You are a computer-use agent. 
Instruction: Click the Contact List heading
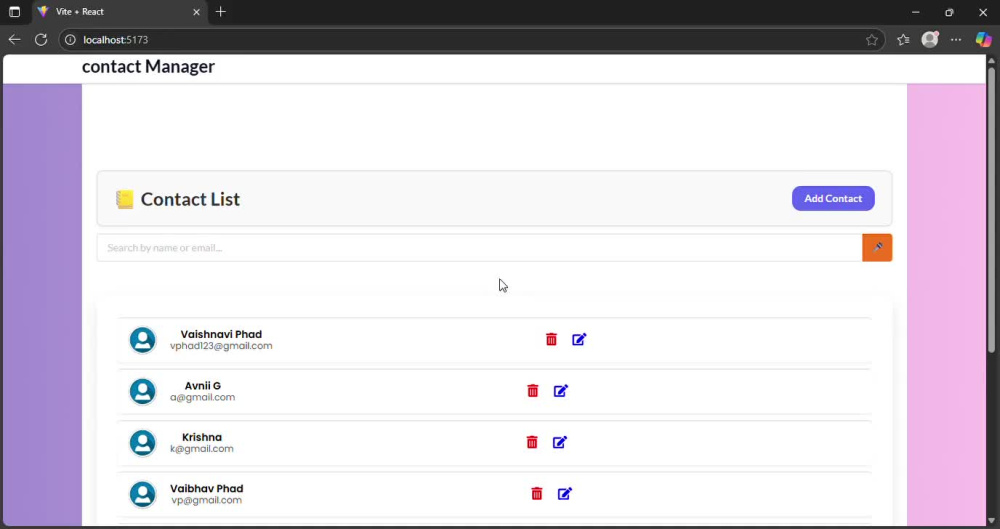190,199
